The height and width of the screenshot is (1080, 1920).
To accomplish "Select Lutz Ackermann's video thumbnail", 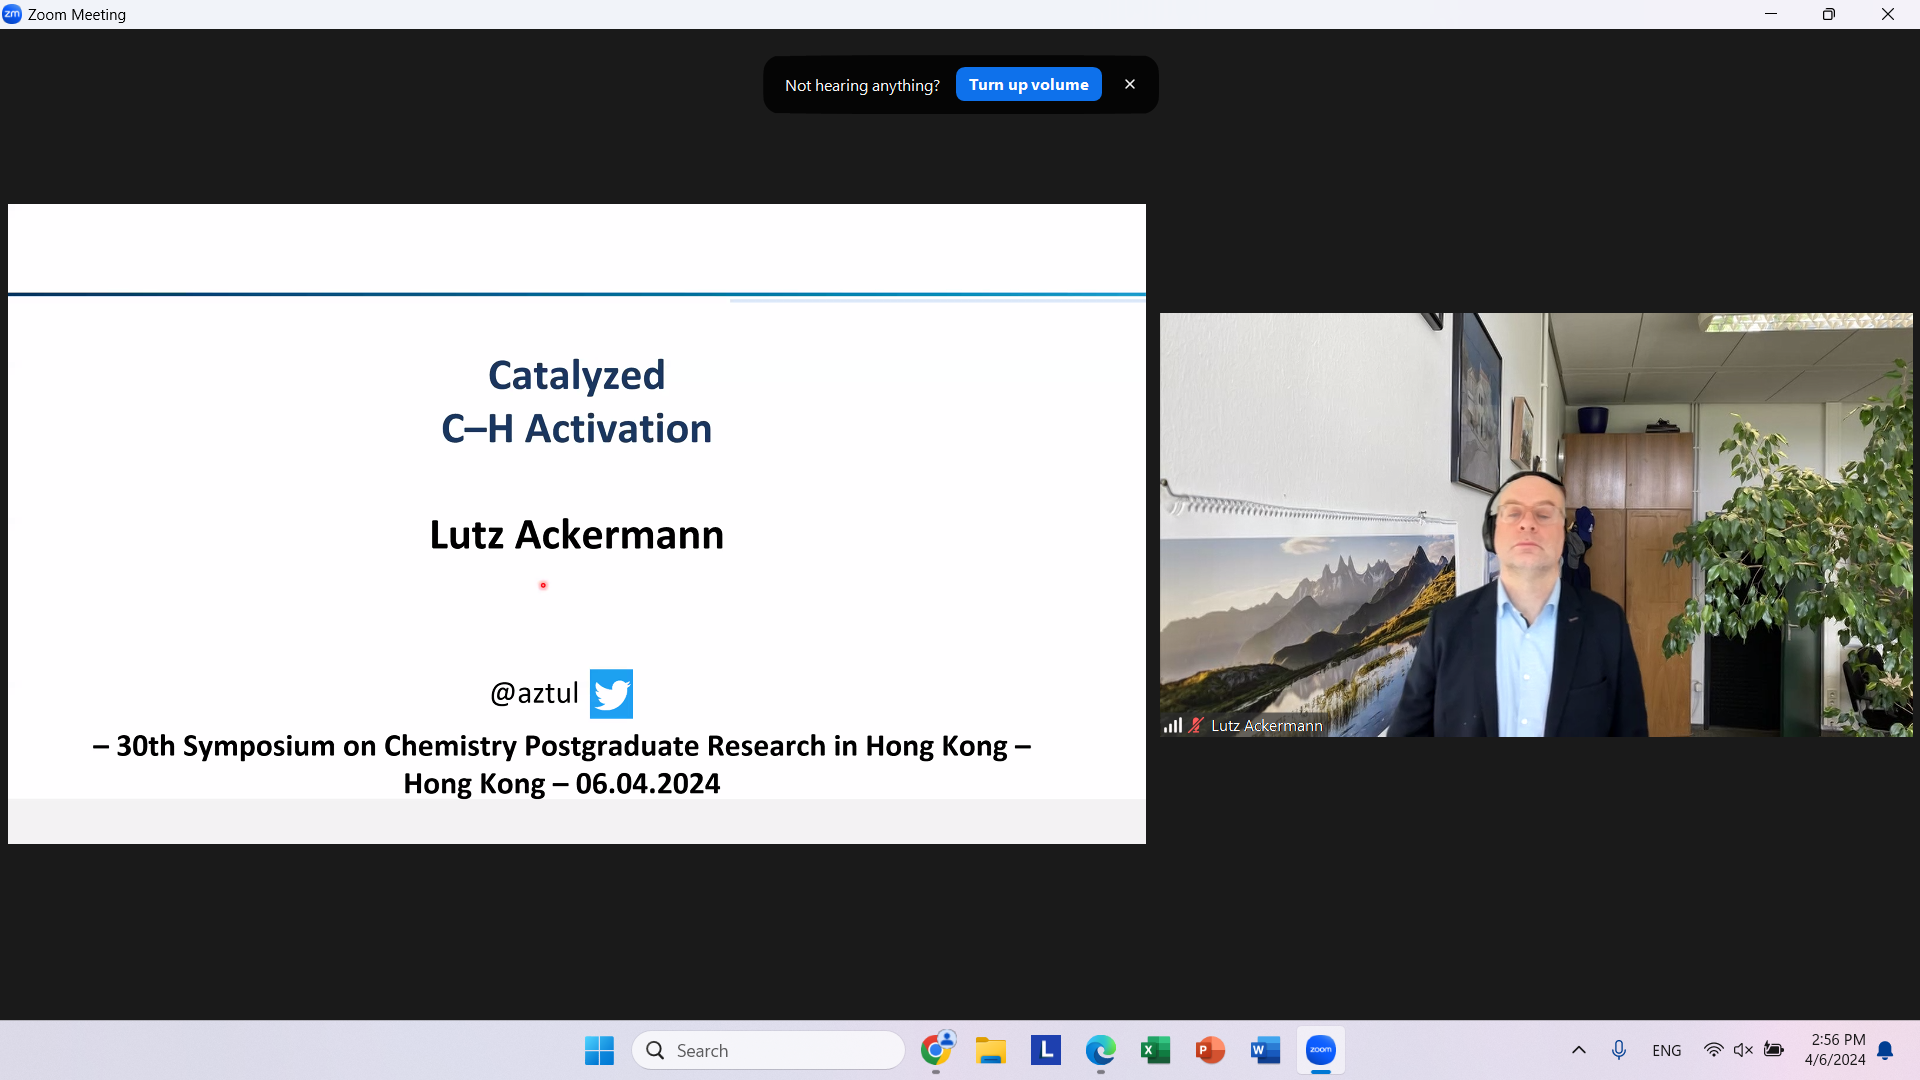I will tap(1536, 525).
